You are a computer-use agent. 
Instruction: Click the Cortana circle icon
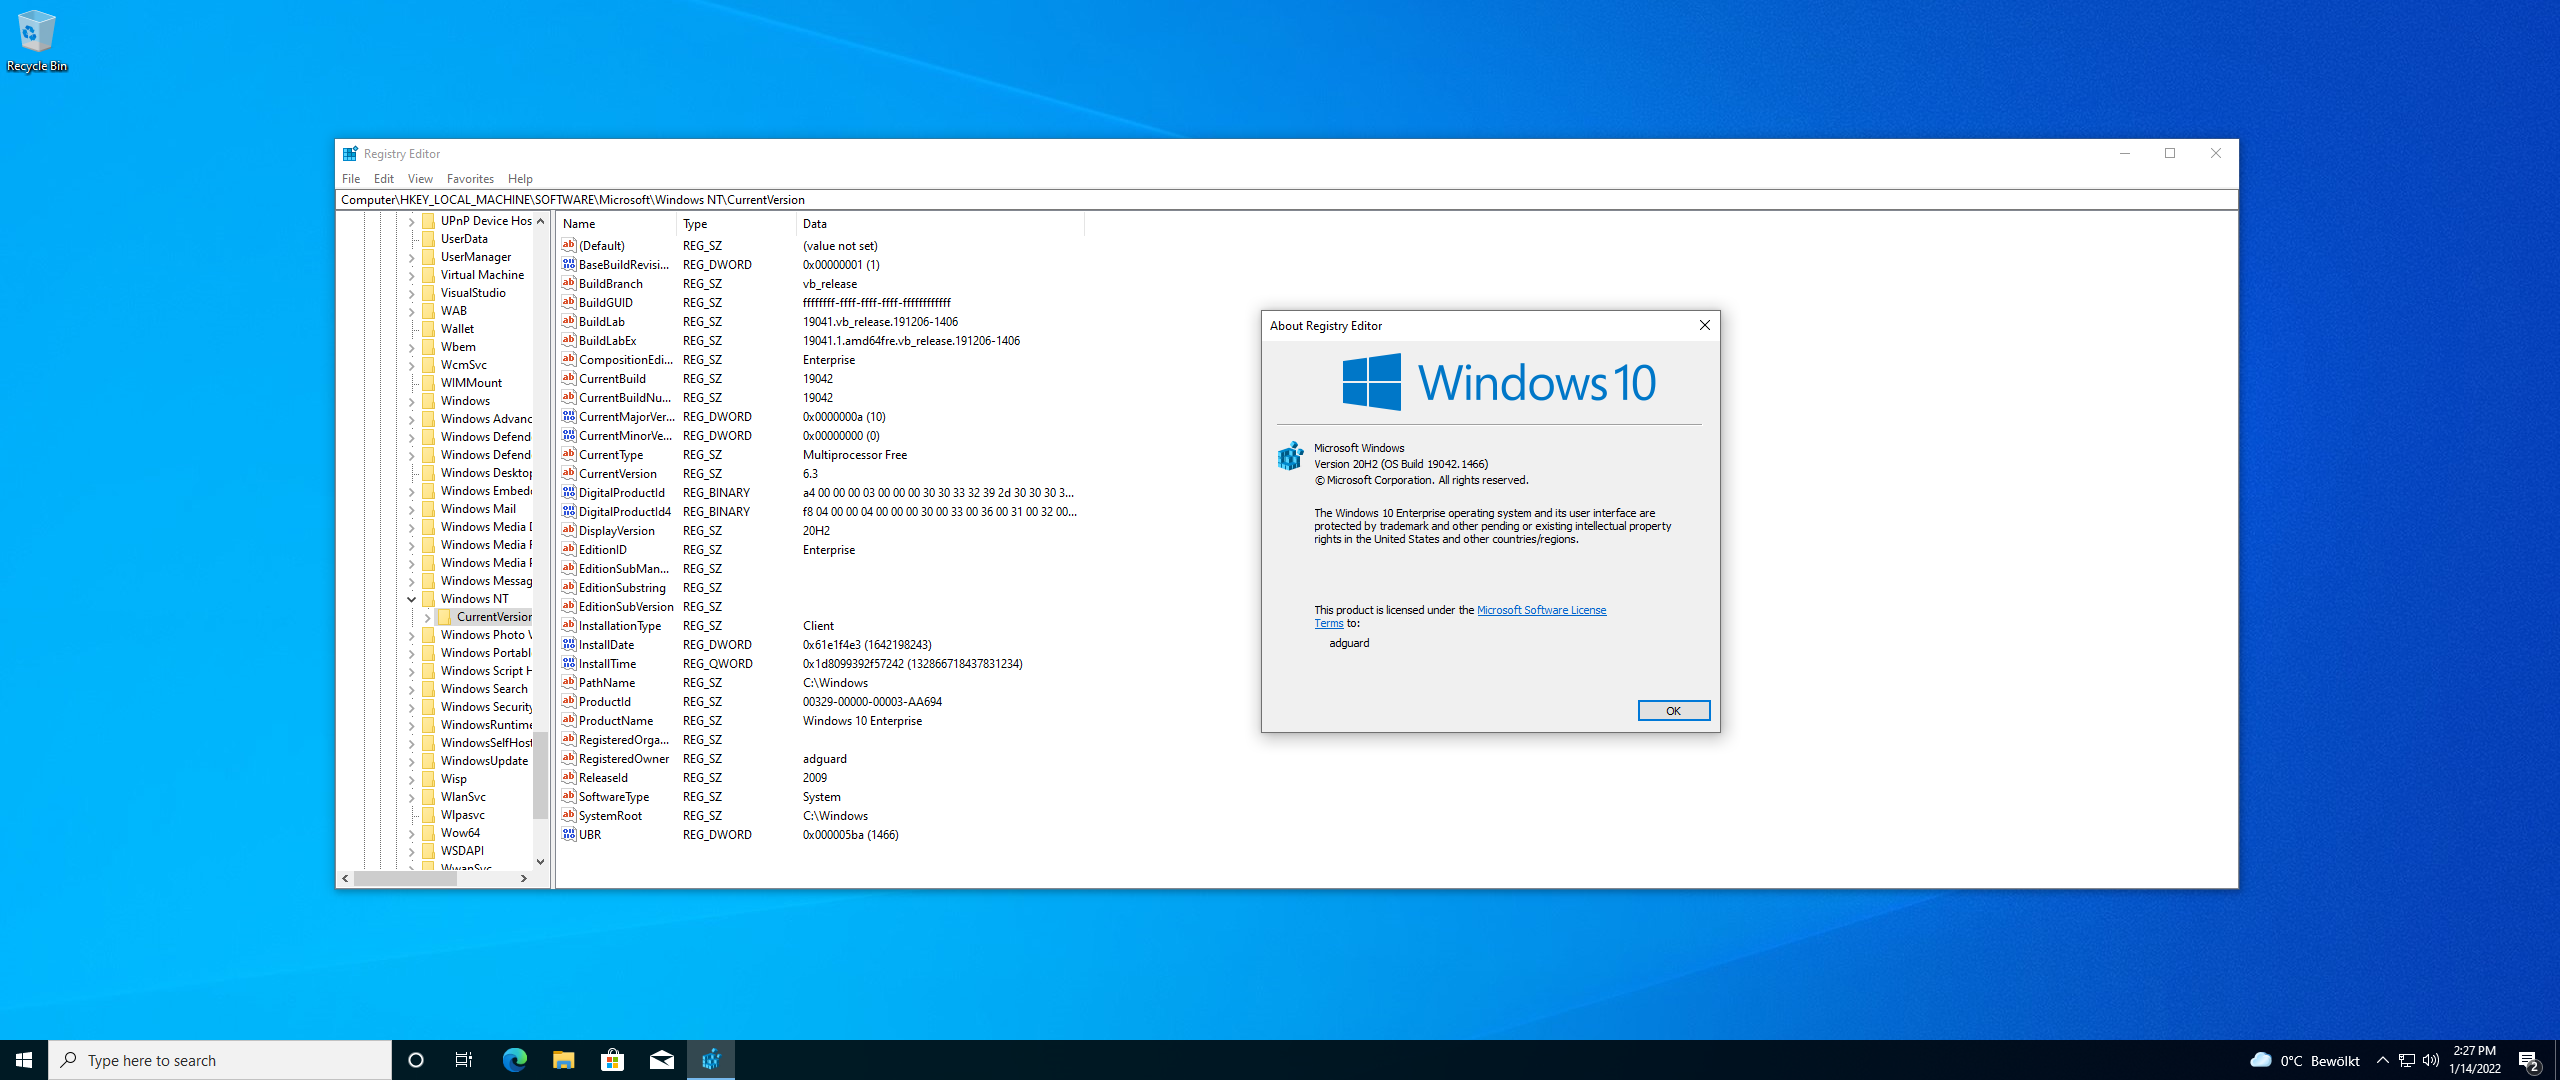[x=416, y=1060]
